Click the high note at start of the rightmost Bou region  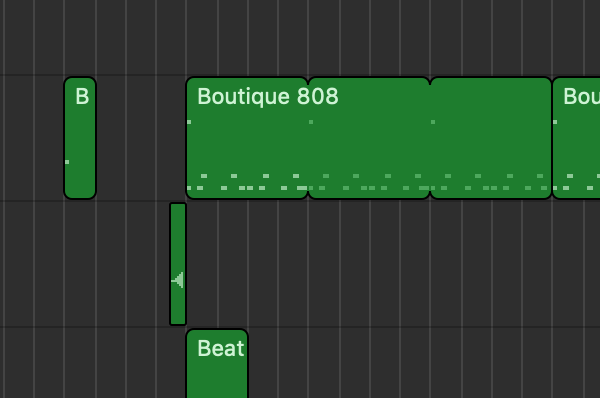[x=555, y=122]
